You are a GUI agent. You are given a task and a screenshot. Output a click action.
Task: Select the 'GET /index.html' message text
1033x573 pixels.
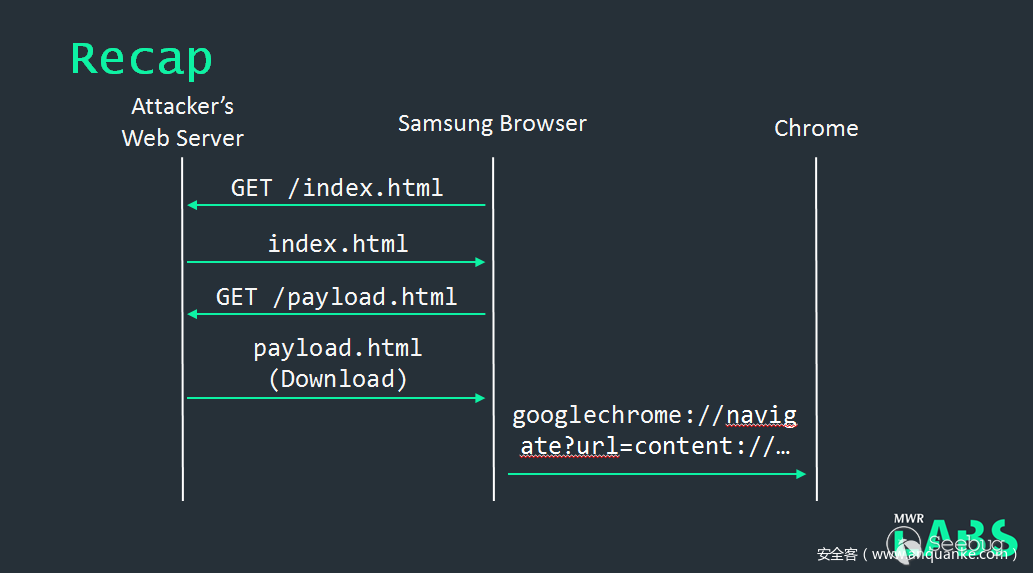point(337,188)
